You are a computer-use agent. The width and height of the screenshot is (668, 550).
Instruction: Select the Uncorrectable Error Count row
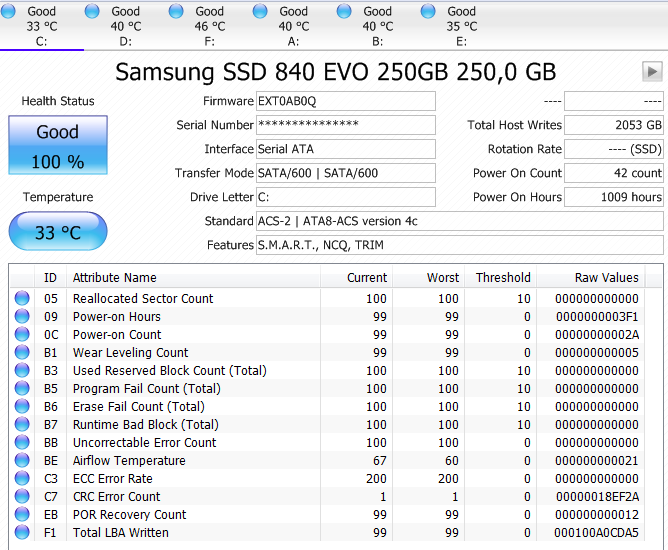[327, 442]
